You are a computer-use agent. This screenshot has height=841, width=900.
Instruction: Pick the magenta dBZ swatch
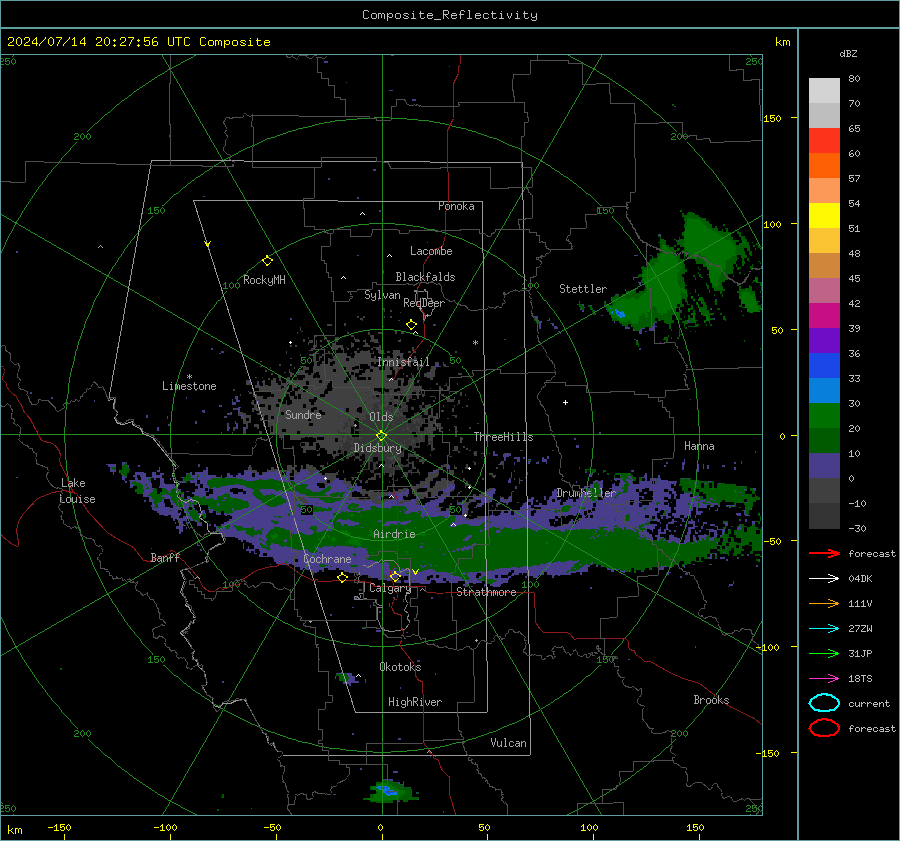pyautogui.click(x=824, y=316)
